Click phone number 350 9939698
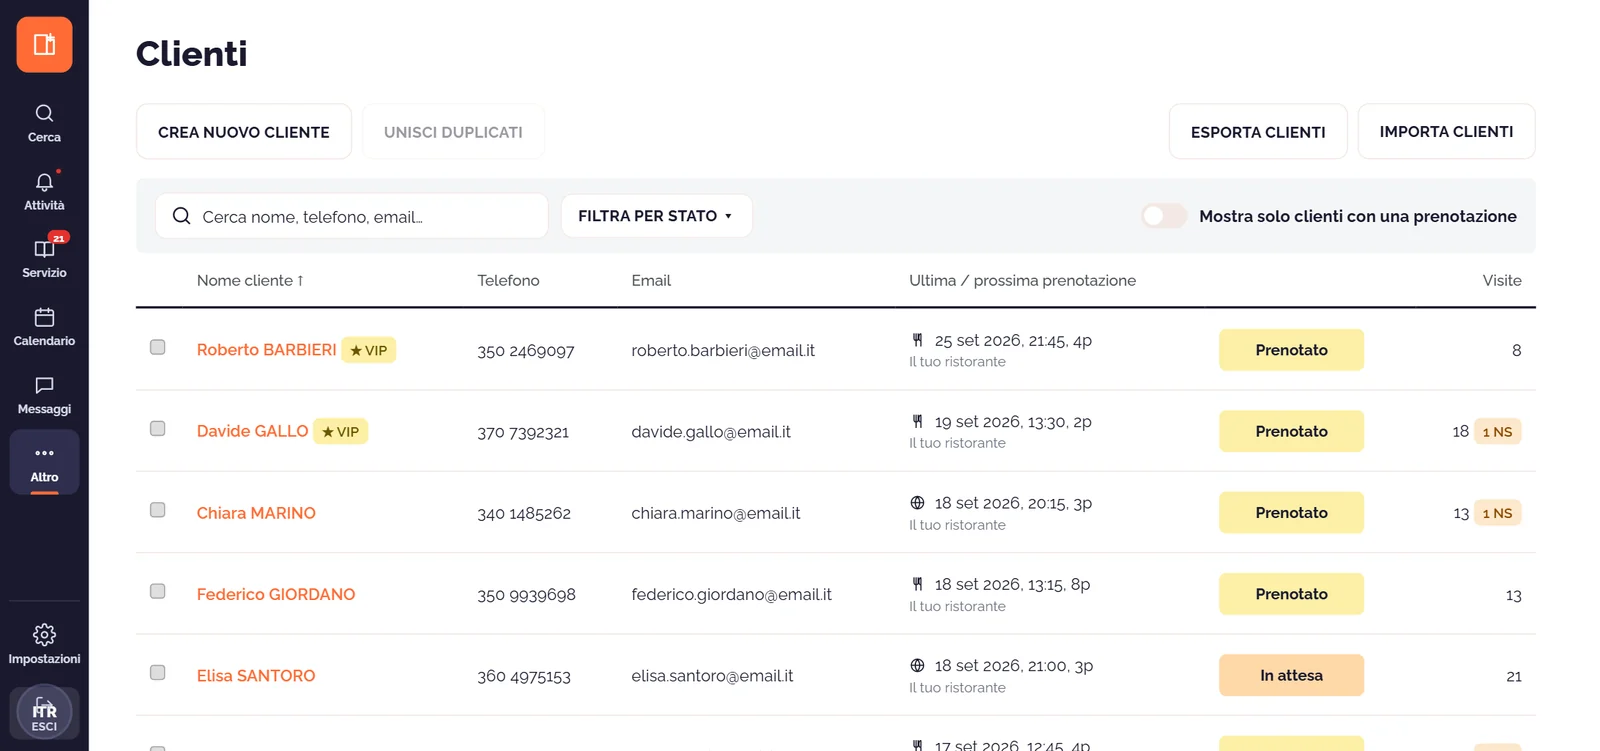 click(x=526, y=595)
